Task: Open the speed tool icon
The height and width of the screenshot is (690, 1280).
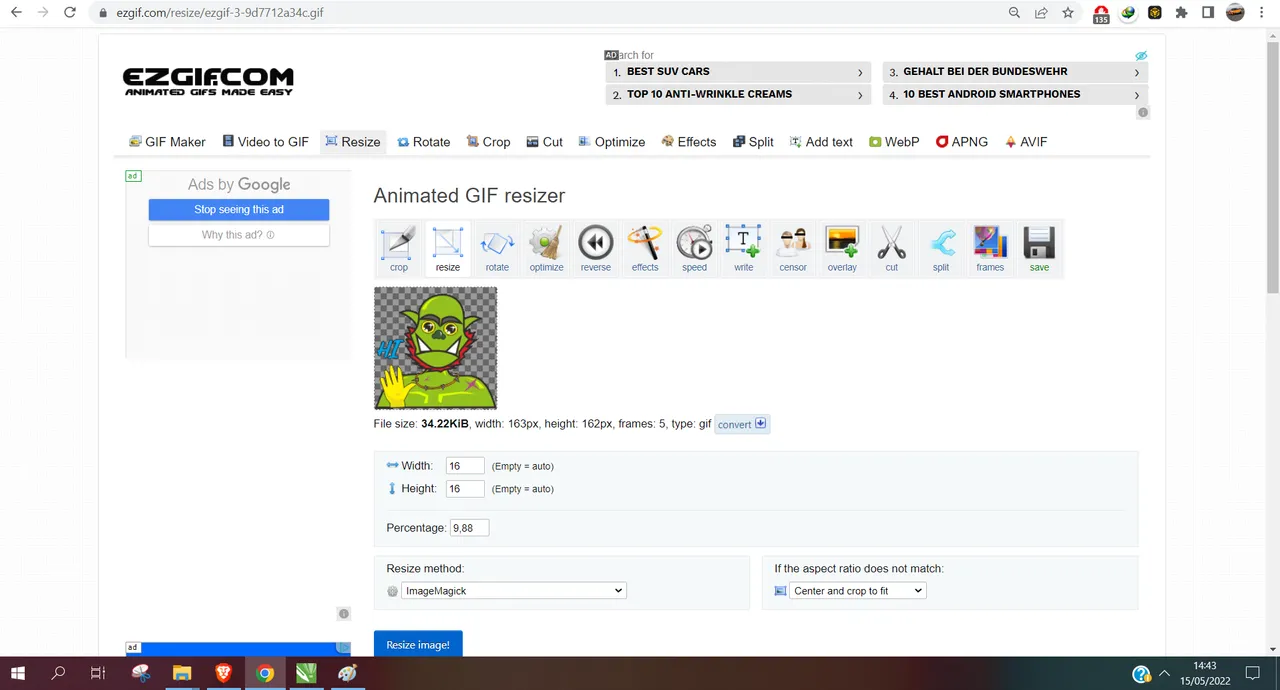Action: 694,248
